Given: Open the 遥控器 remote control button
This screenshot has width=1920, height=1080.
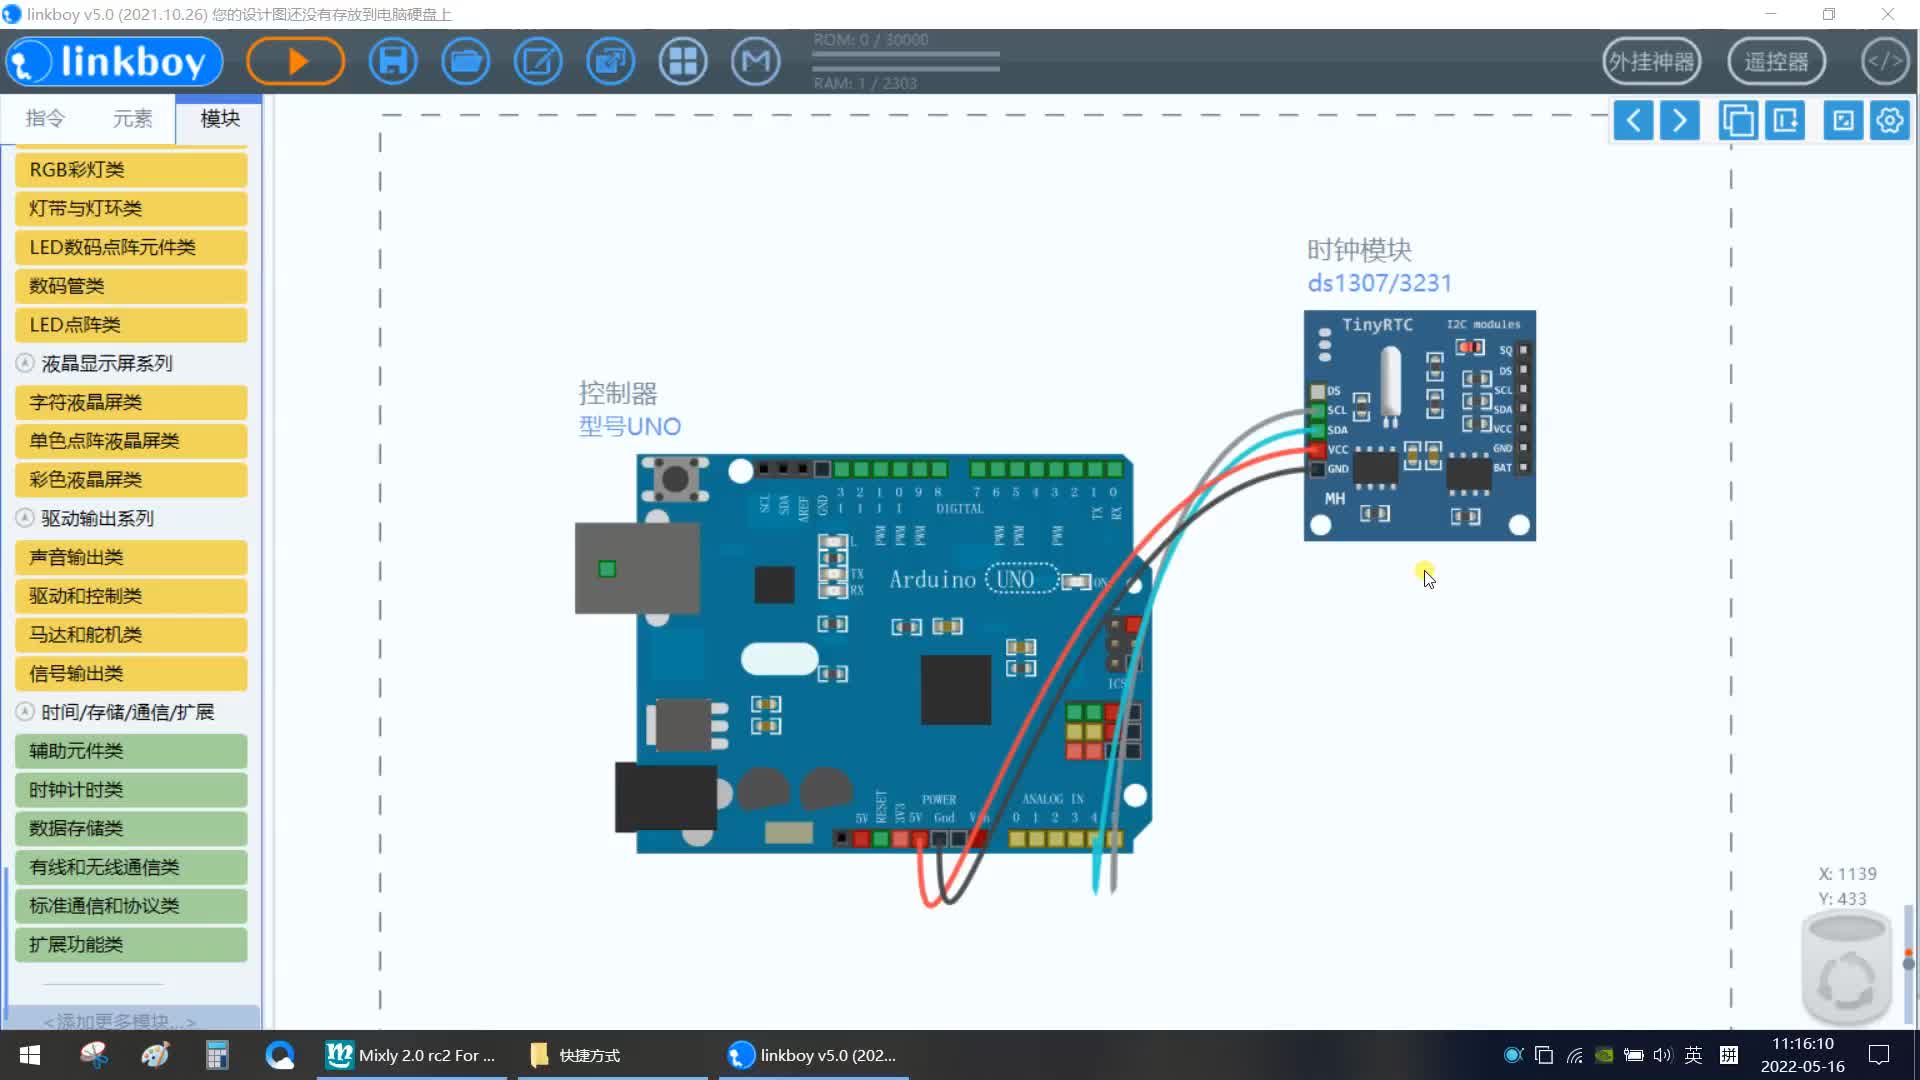Looking at the screenshot, I should pyautogui.click(x=1776, y=62).
